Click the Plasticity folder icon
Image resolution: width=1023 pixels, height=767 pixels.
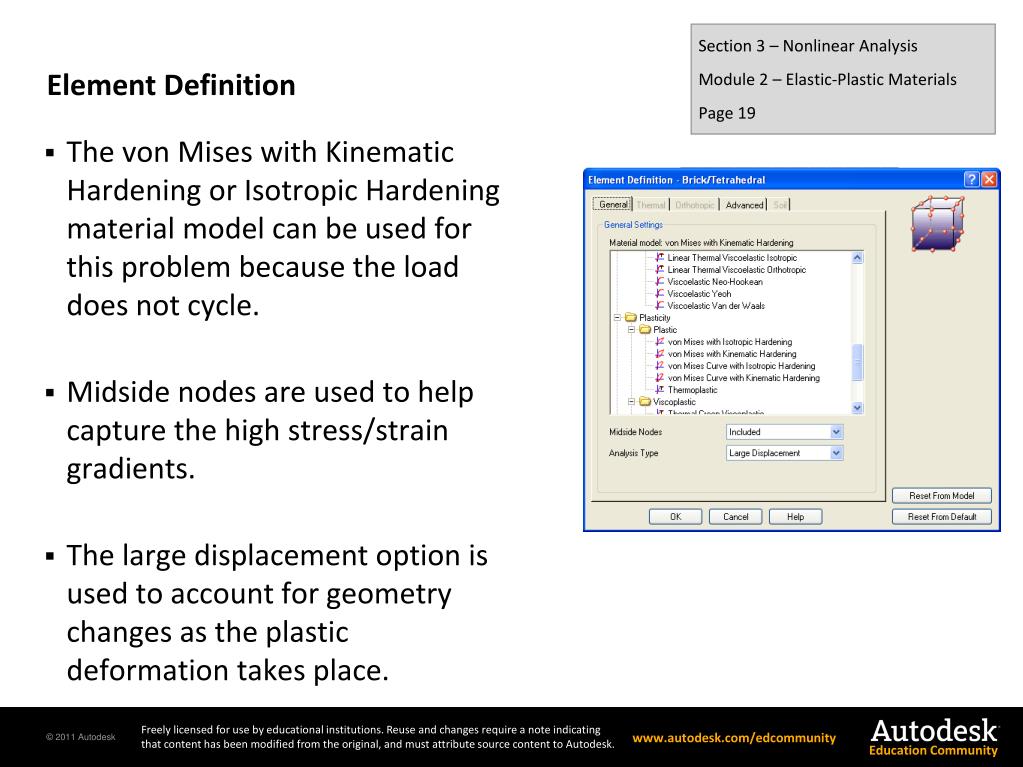point(631,318)
